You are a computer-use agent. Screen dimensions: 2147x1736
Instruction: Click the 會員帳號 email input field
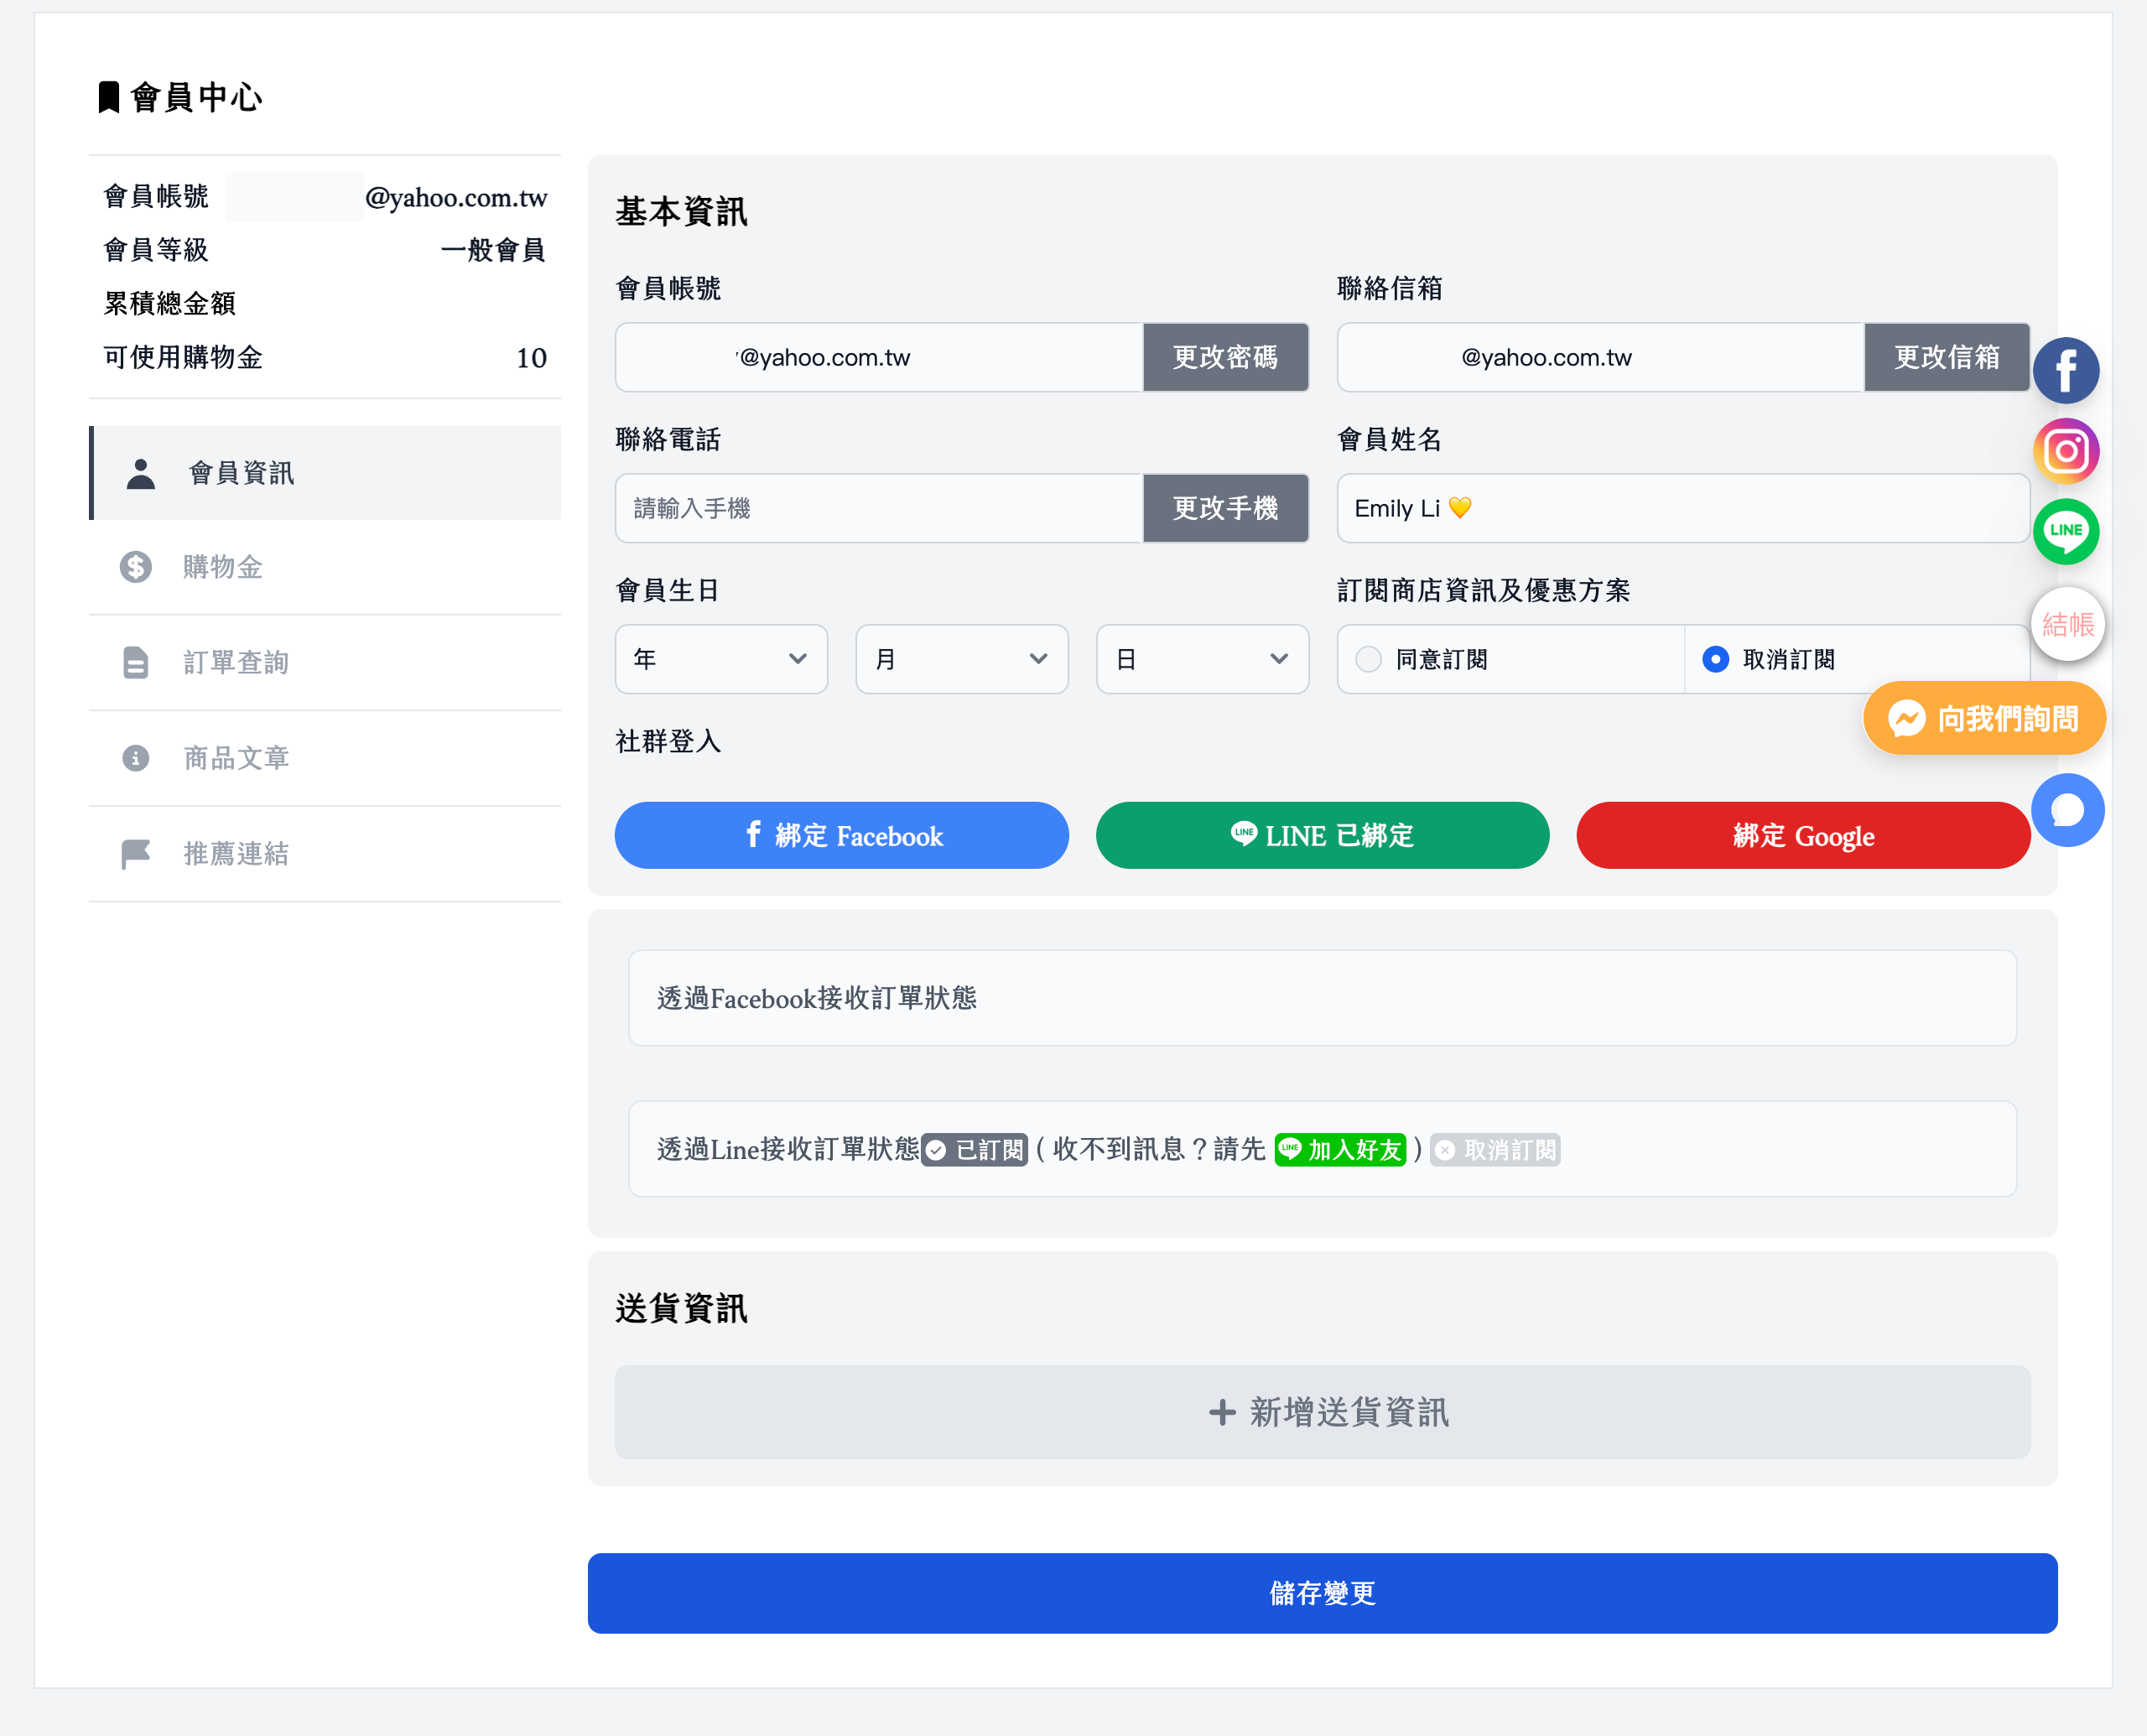879,357
